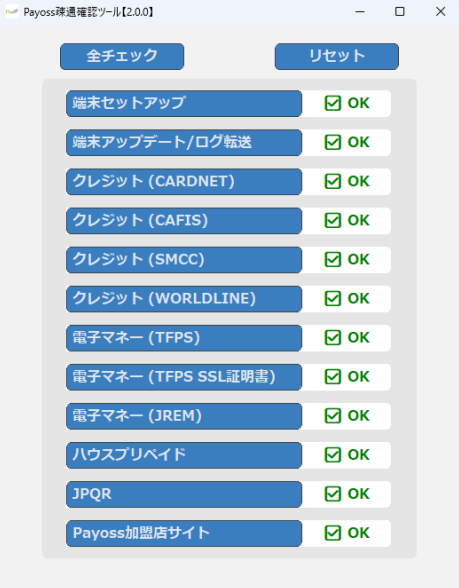Run the 電子マネー (TFPS SSL証明書) check
459x588 pixels.
184,376
